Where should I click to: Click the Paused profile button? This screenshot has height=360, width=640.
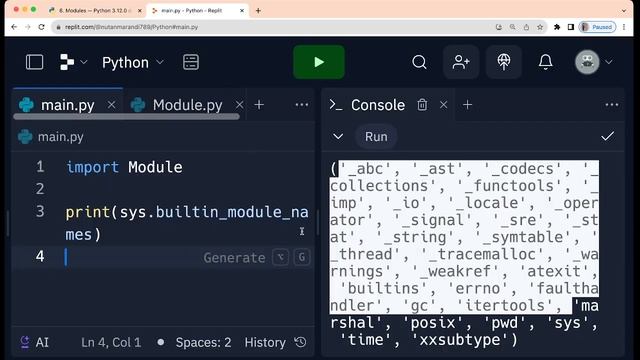[597, 27]
